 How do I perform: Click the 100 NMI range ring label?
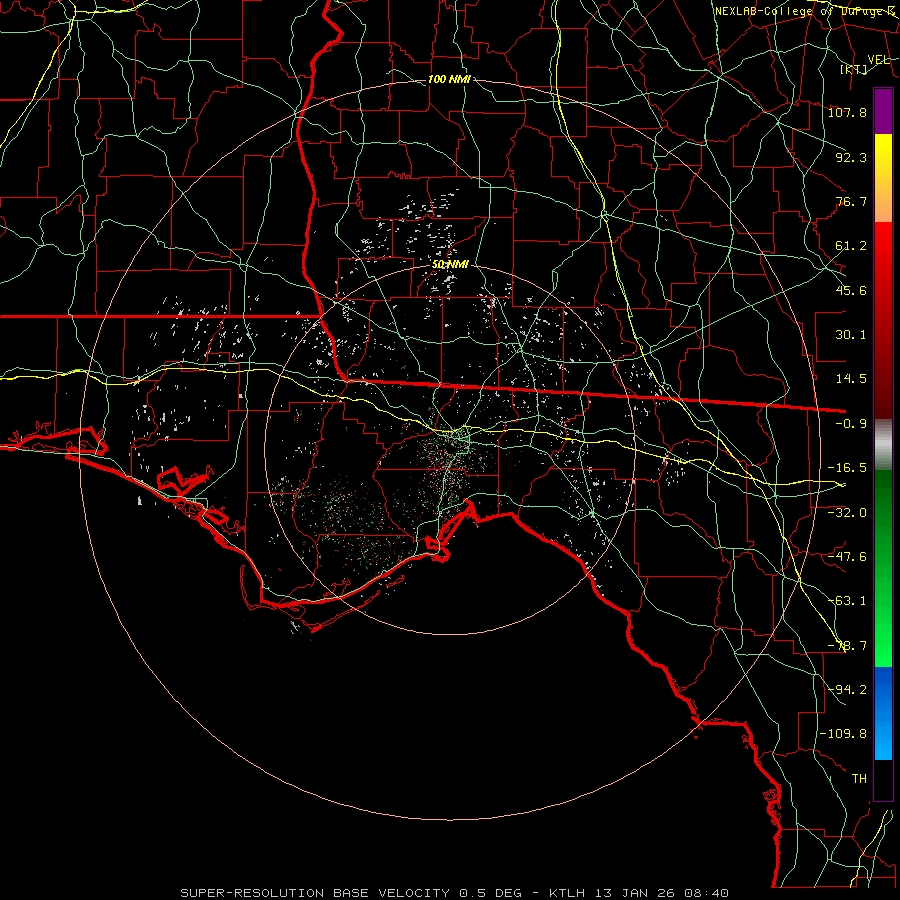coord(449,79)
